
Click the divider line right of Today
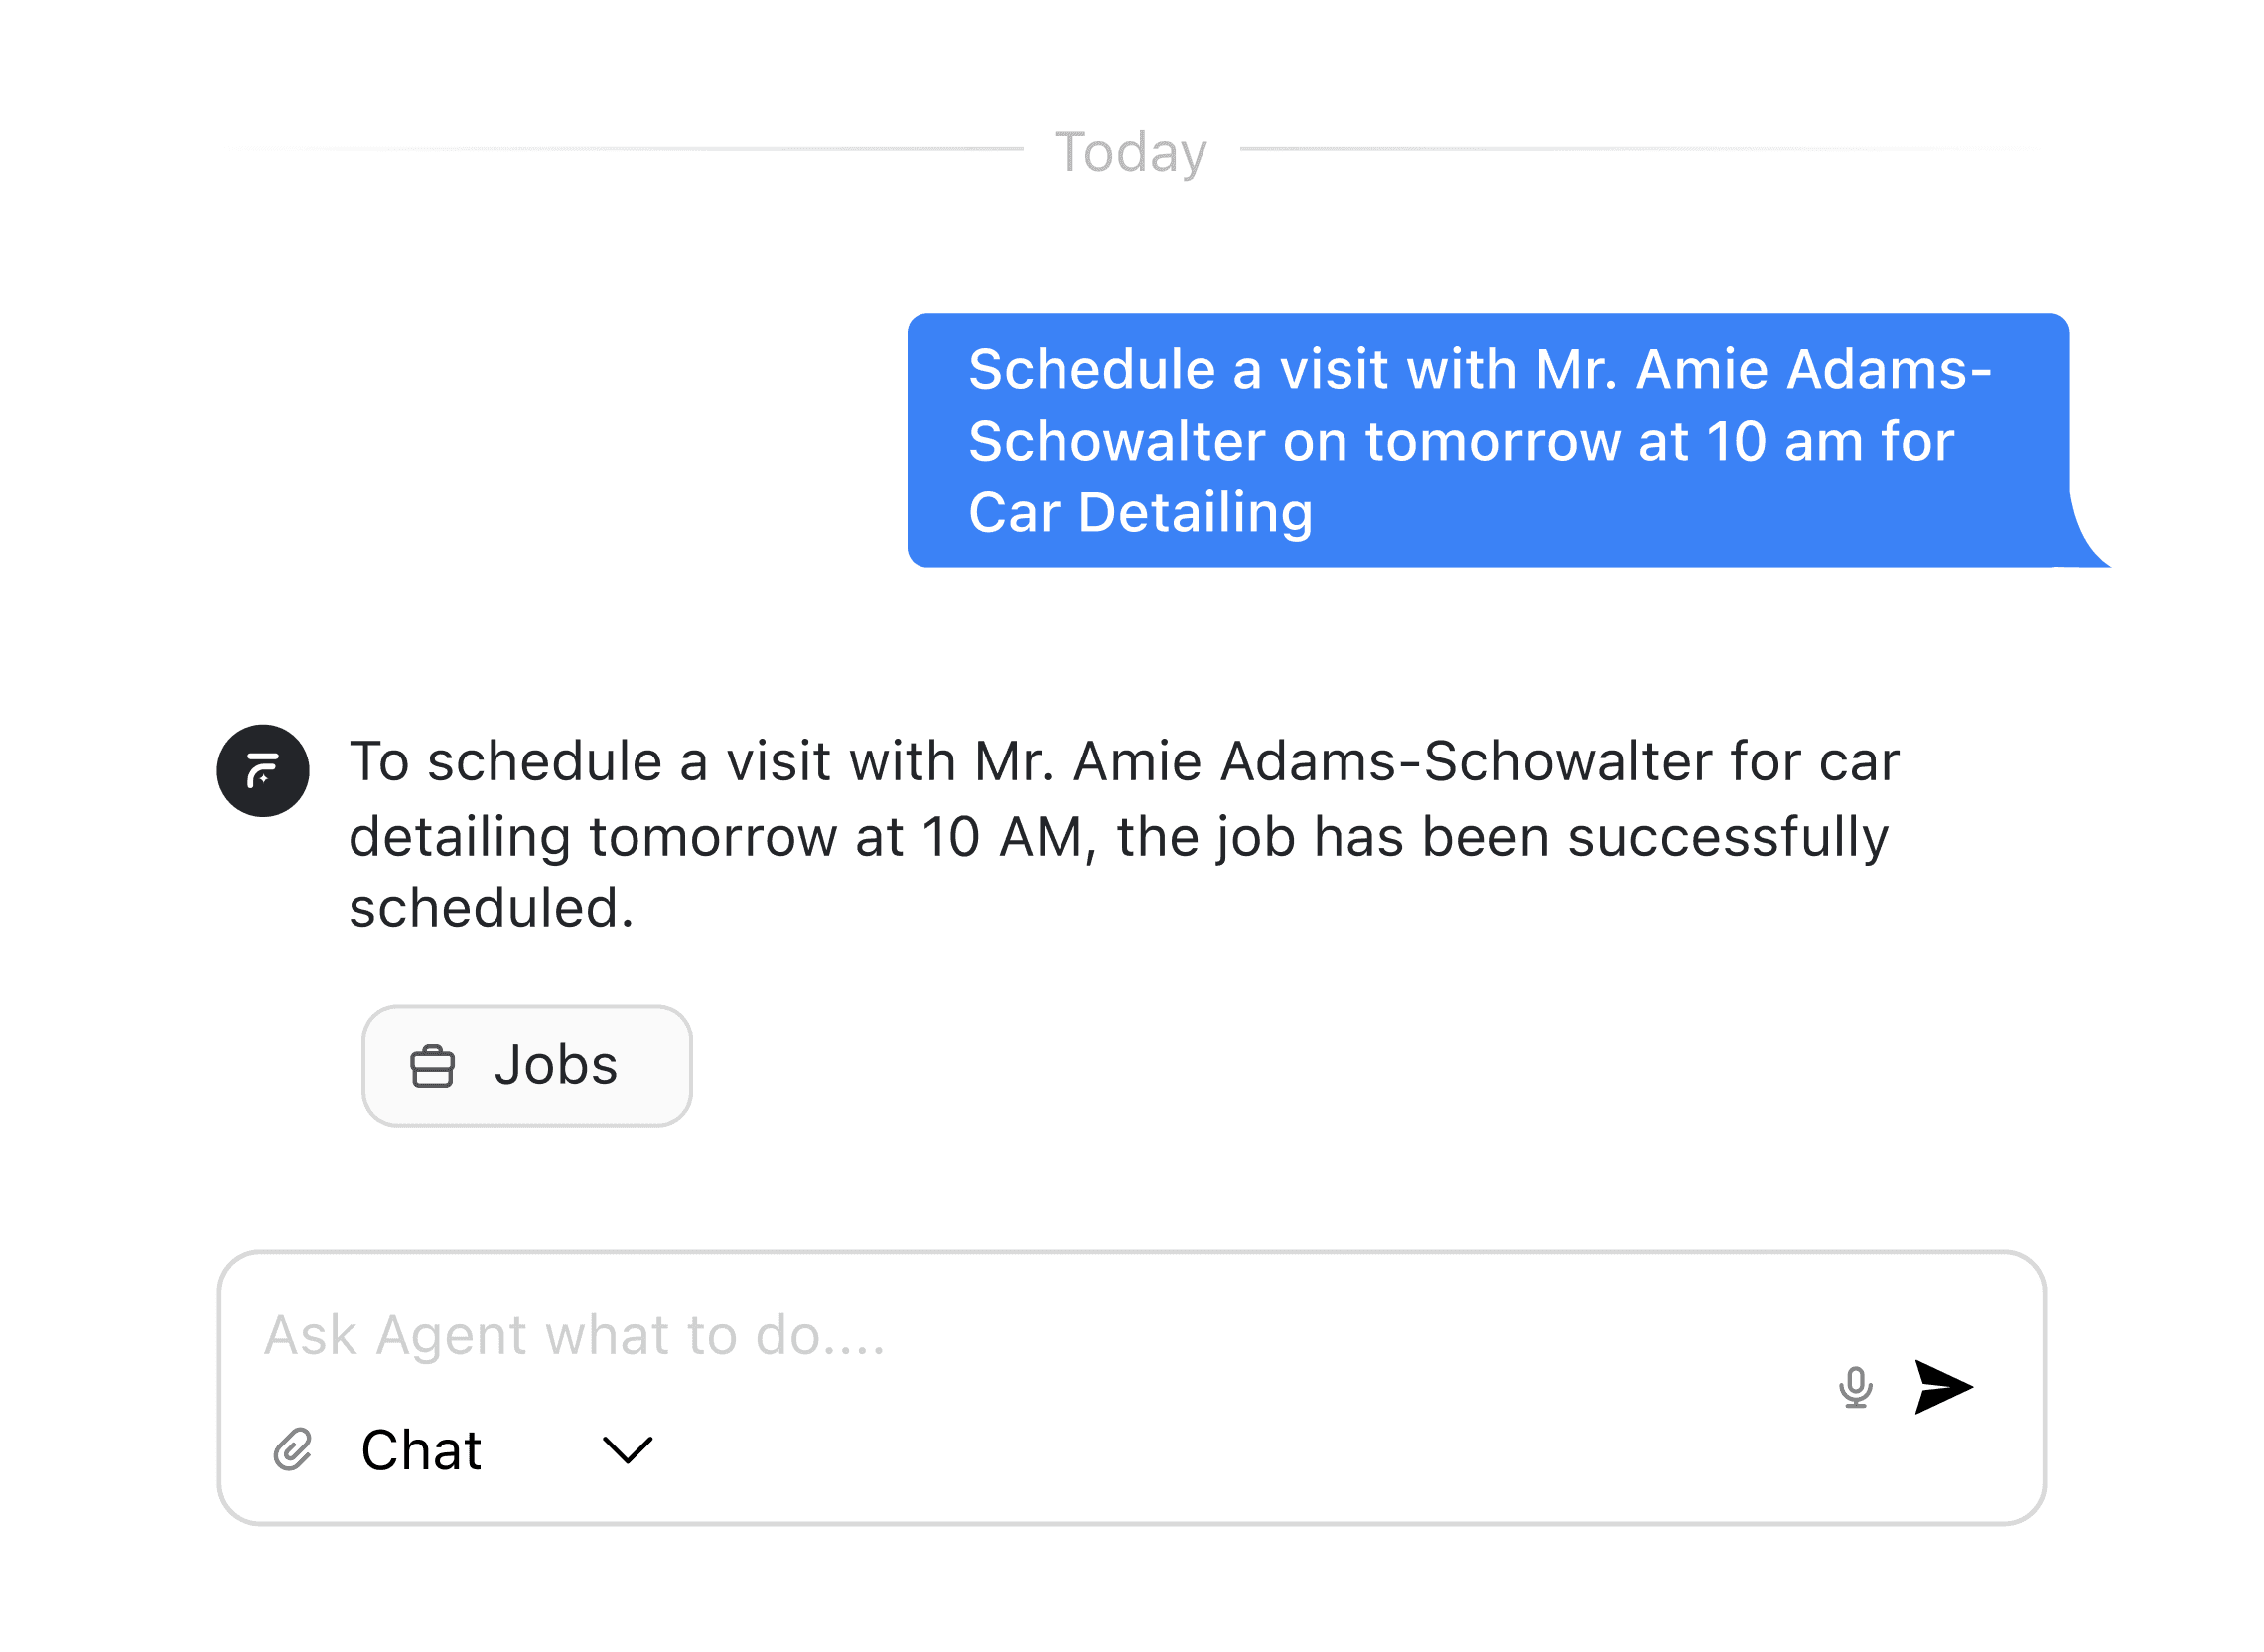click(x=1640, y=149)
